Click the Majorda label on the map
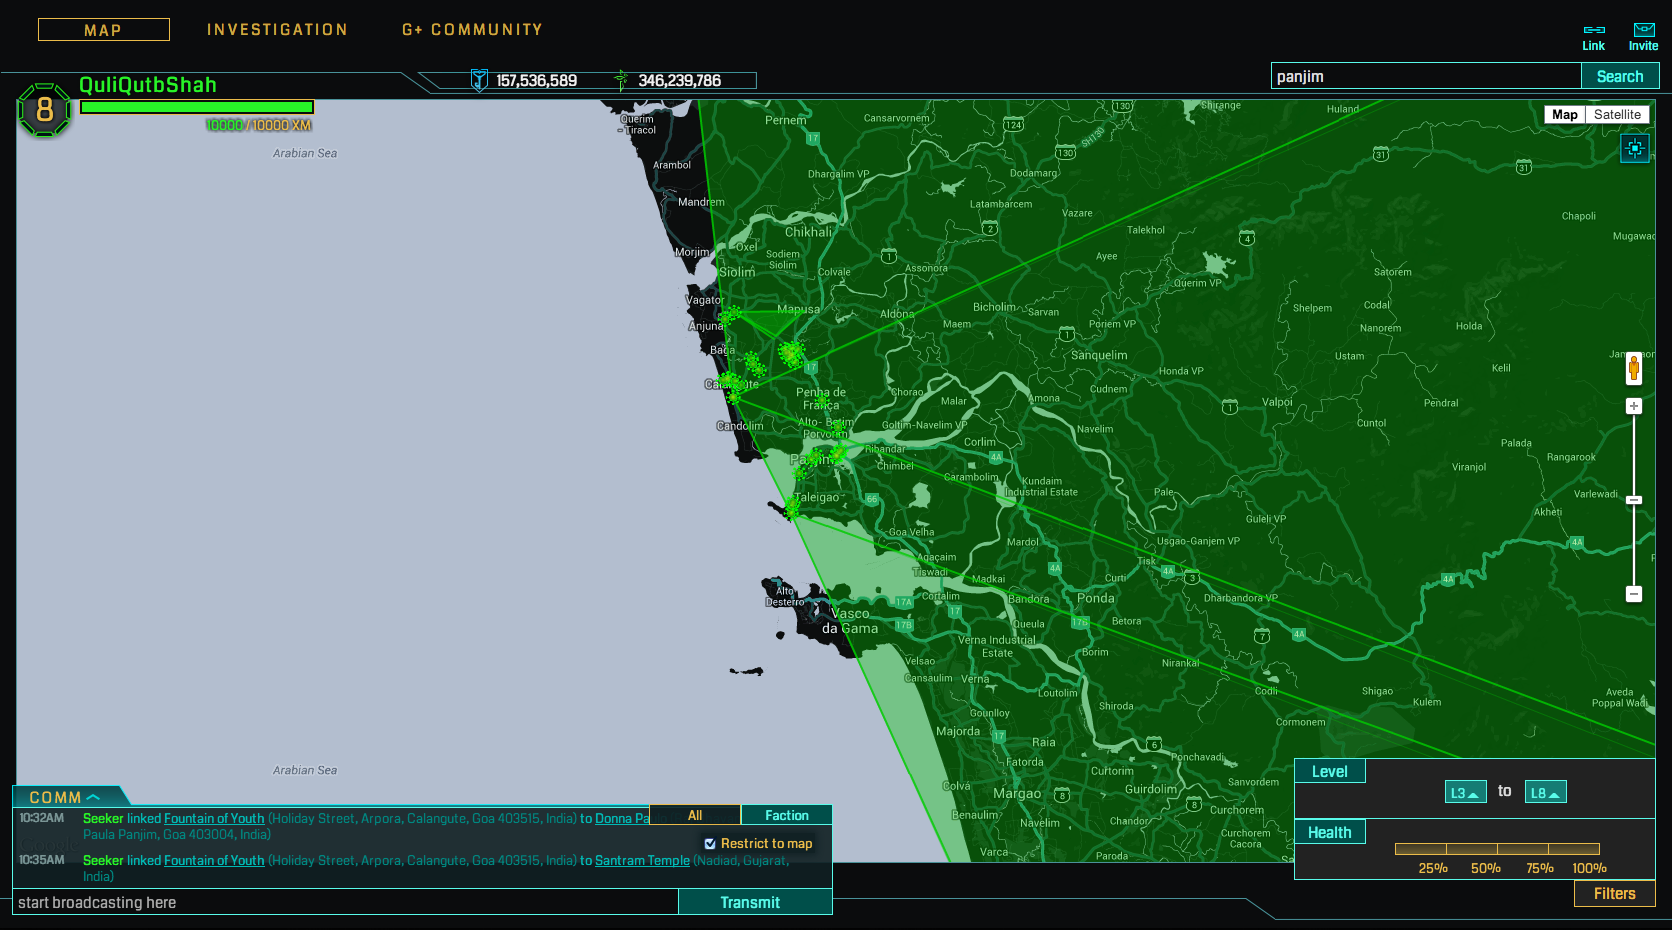 tap(958, 731)
